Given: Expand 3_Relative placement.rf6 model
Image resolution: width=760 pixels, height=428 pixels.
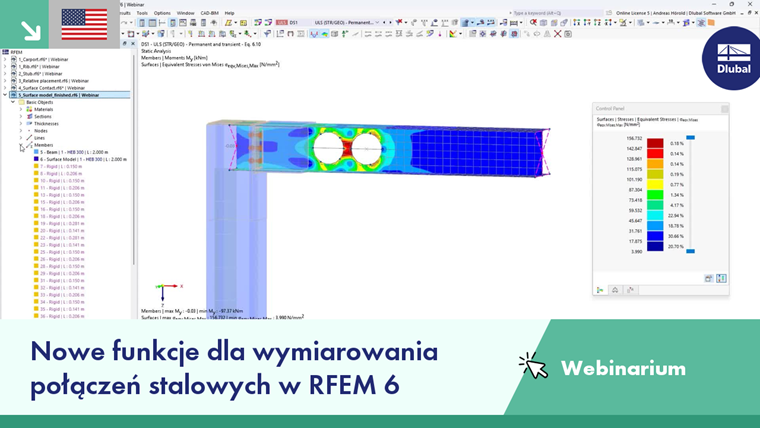Looking at the screenshot, I should (5, 81).
